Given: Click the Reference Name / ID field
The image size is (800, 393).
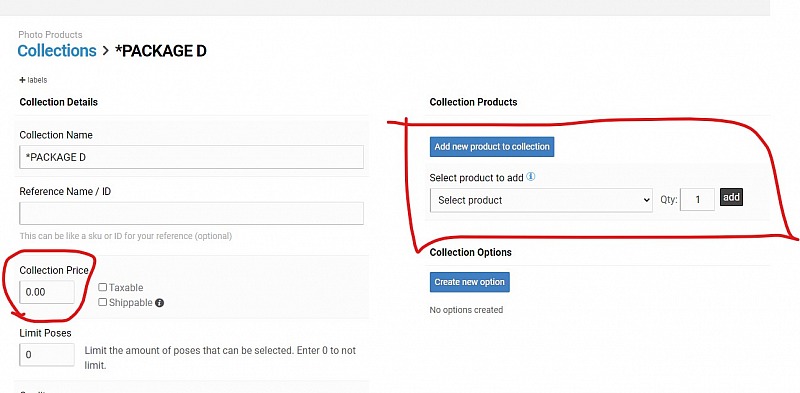Looking at the screenshot, I should click(x=191, y=213).
